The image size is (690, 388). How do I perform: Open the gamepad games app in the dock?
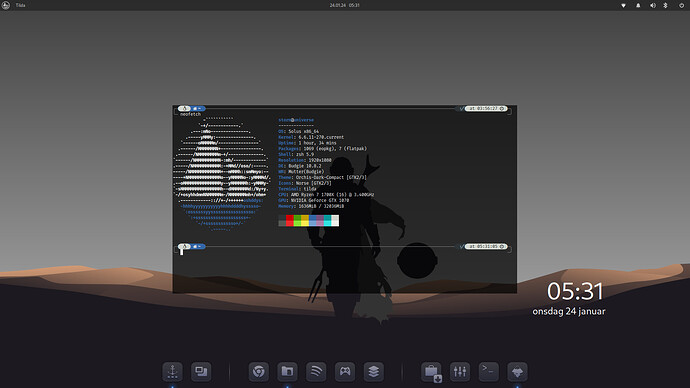(345, 372)
